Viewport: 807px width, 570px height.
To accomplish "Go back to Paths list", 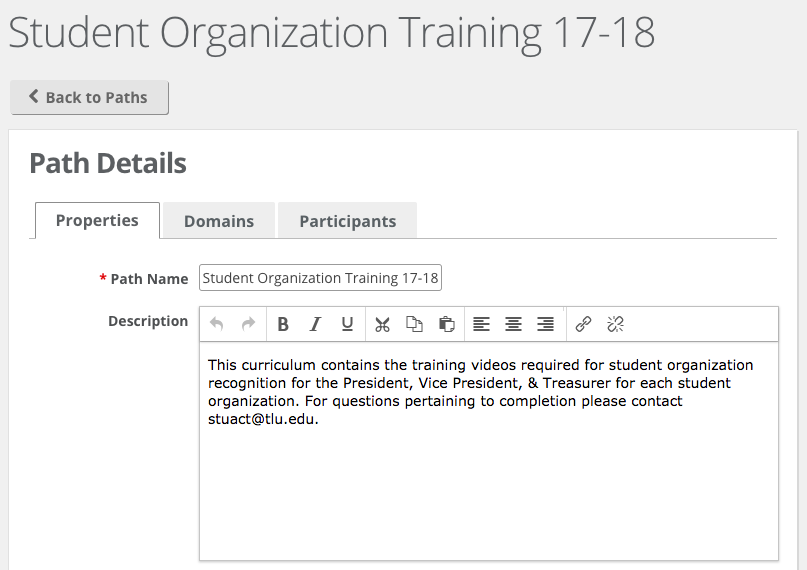I will (89, 97).
